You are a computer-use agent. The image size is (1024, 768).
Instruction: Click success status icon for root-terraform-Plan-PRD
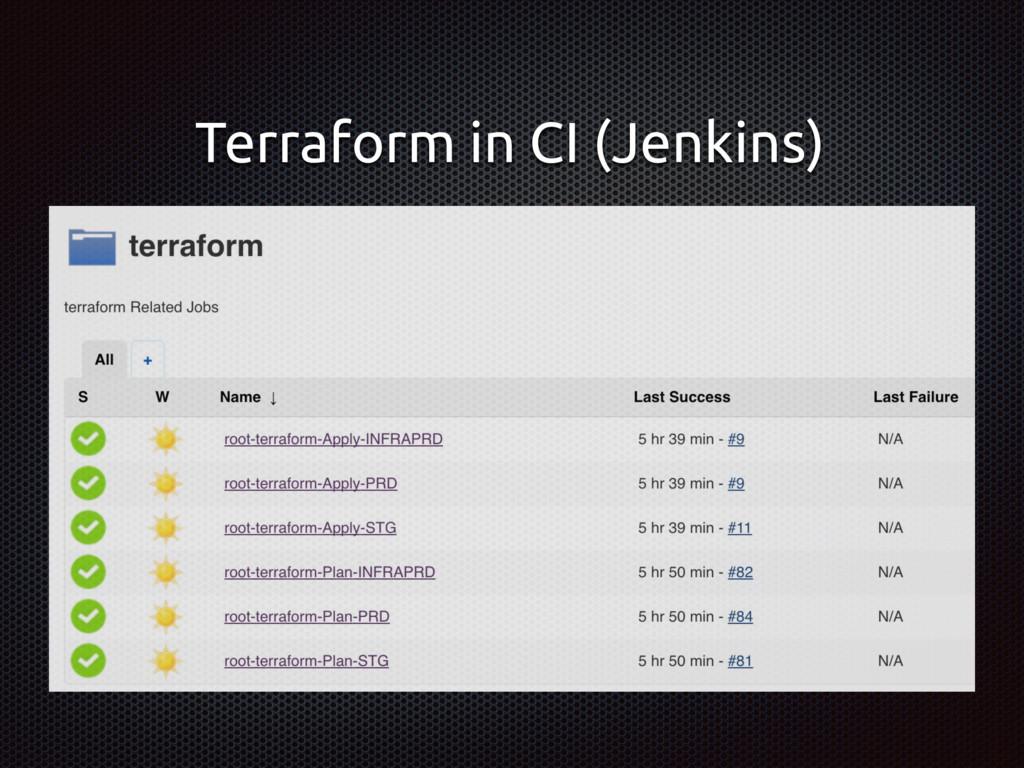click(x=88, y=616)
